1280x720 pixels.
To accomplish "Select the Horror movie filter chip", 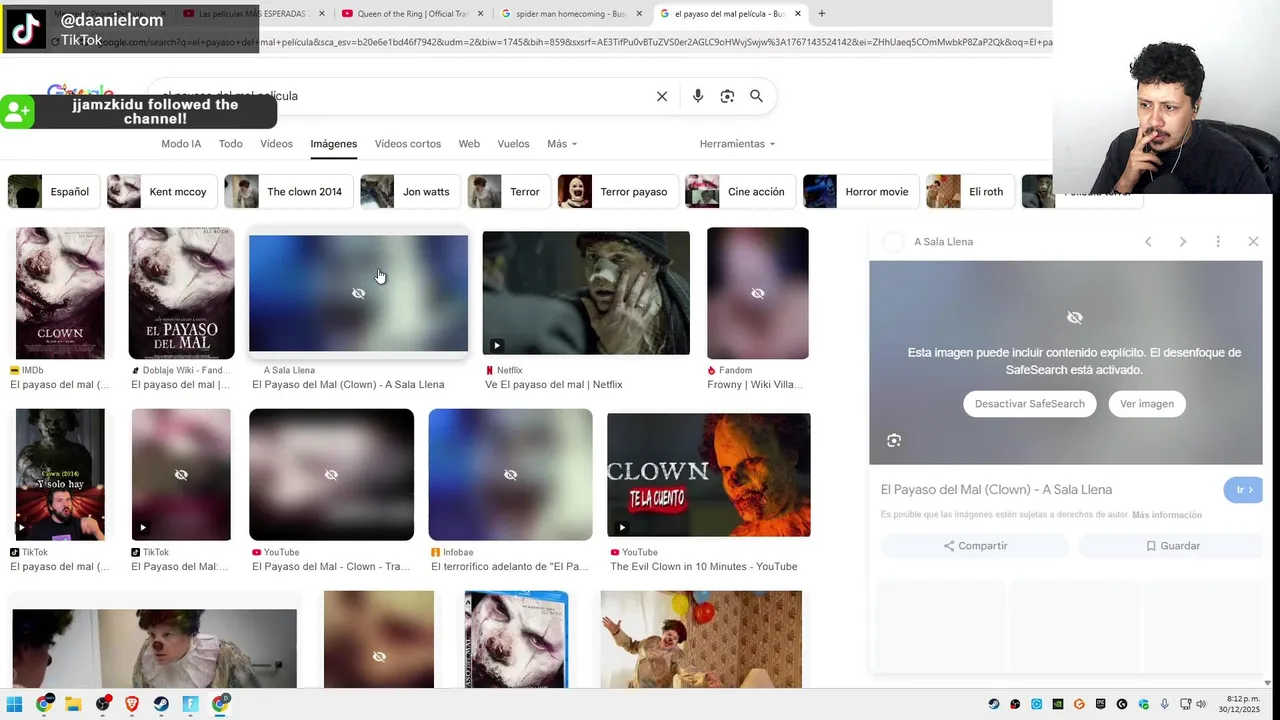I will point(862,192).
